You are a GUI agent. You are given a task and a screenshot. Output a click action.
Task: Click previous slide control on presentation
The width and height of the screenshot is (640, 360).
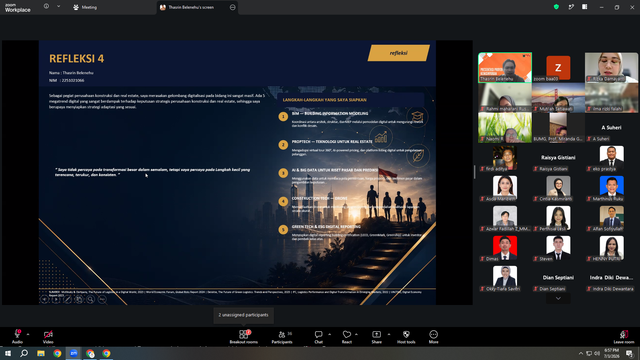pyautogui.click(x=44, y=299)
